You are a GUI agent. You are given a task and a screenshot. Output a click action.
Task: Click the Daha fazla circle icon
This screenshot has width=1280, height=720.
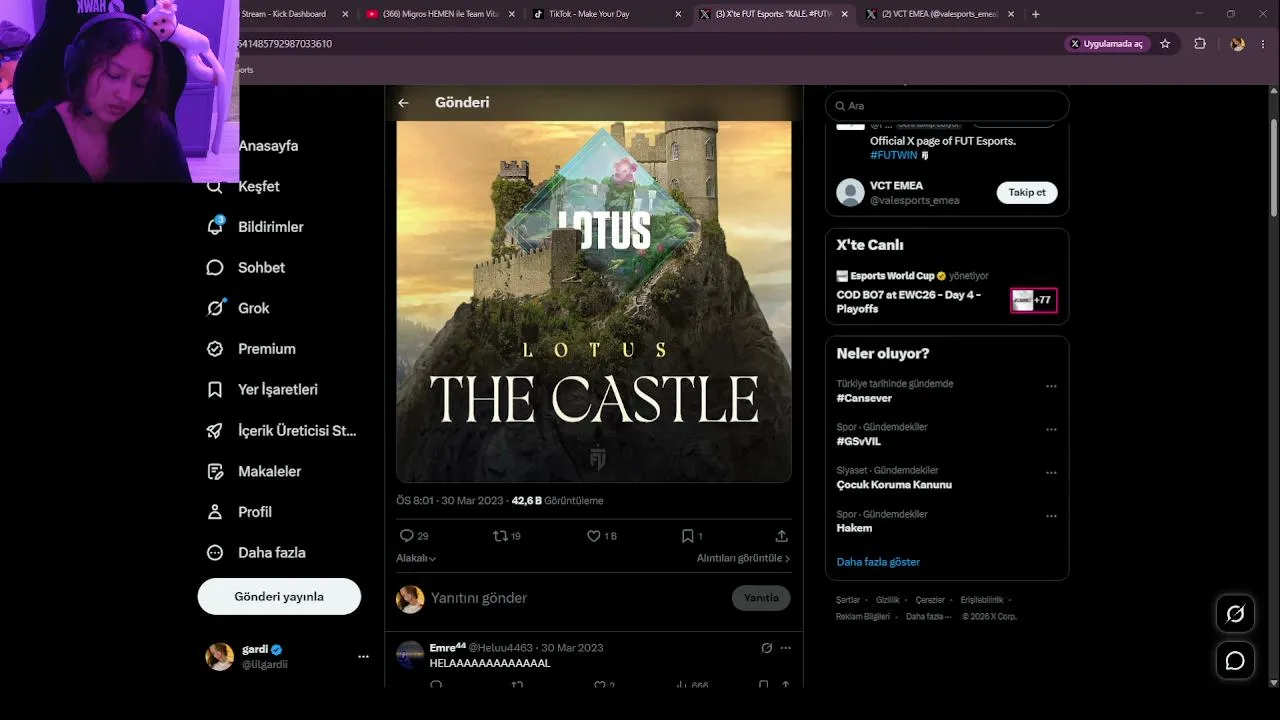tap(215, 553)
